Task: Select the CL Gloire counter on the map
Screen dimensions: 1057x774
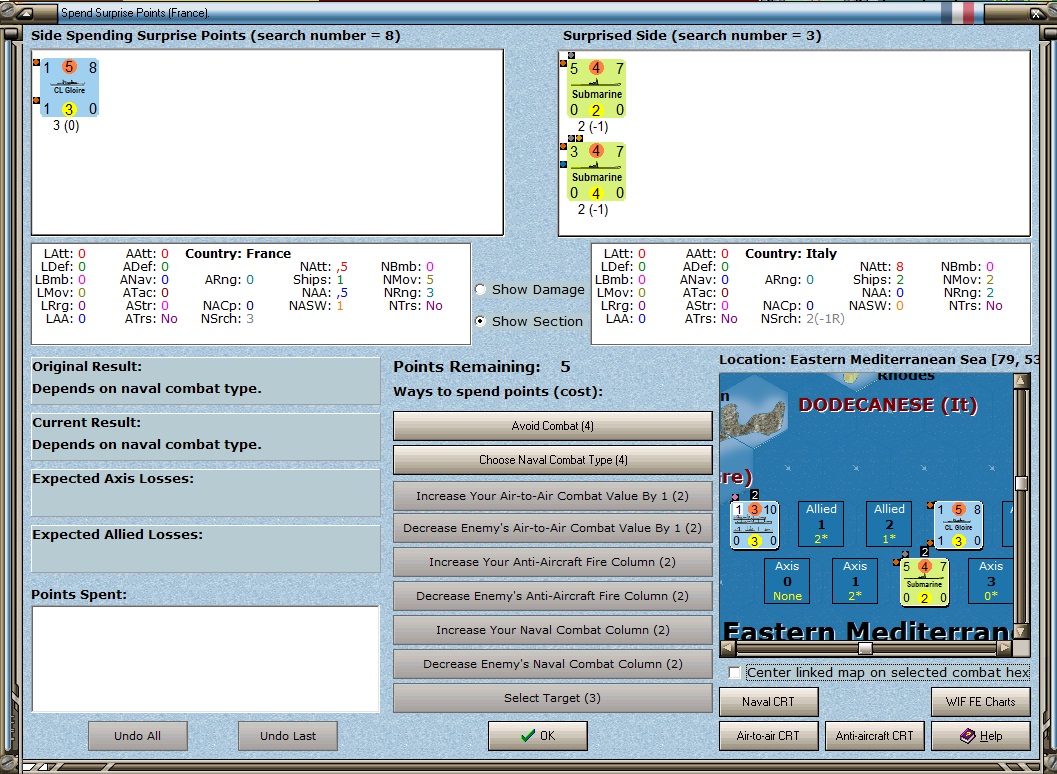Action: (x=958, y=525)
